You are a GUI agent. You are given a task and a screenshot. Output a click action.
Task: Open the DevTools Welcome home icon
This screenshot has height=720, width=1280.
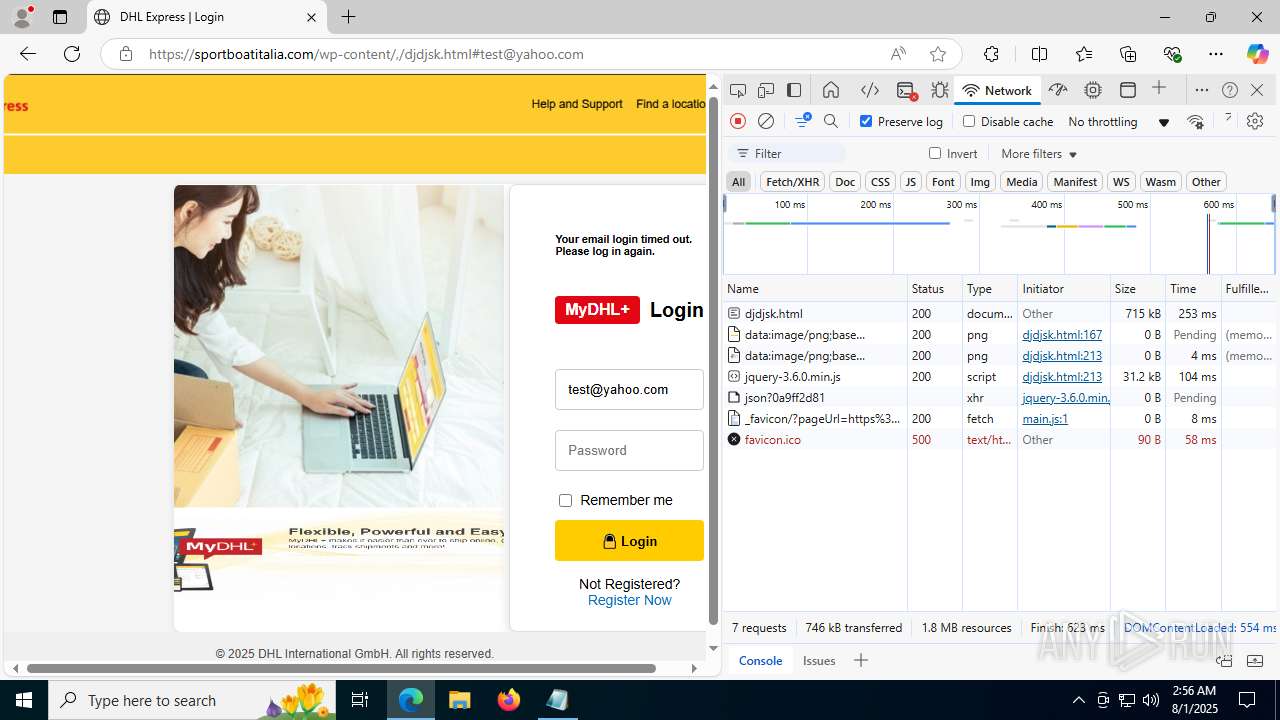pyautogui.click(x=831, y=90)
